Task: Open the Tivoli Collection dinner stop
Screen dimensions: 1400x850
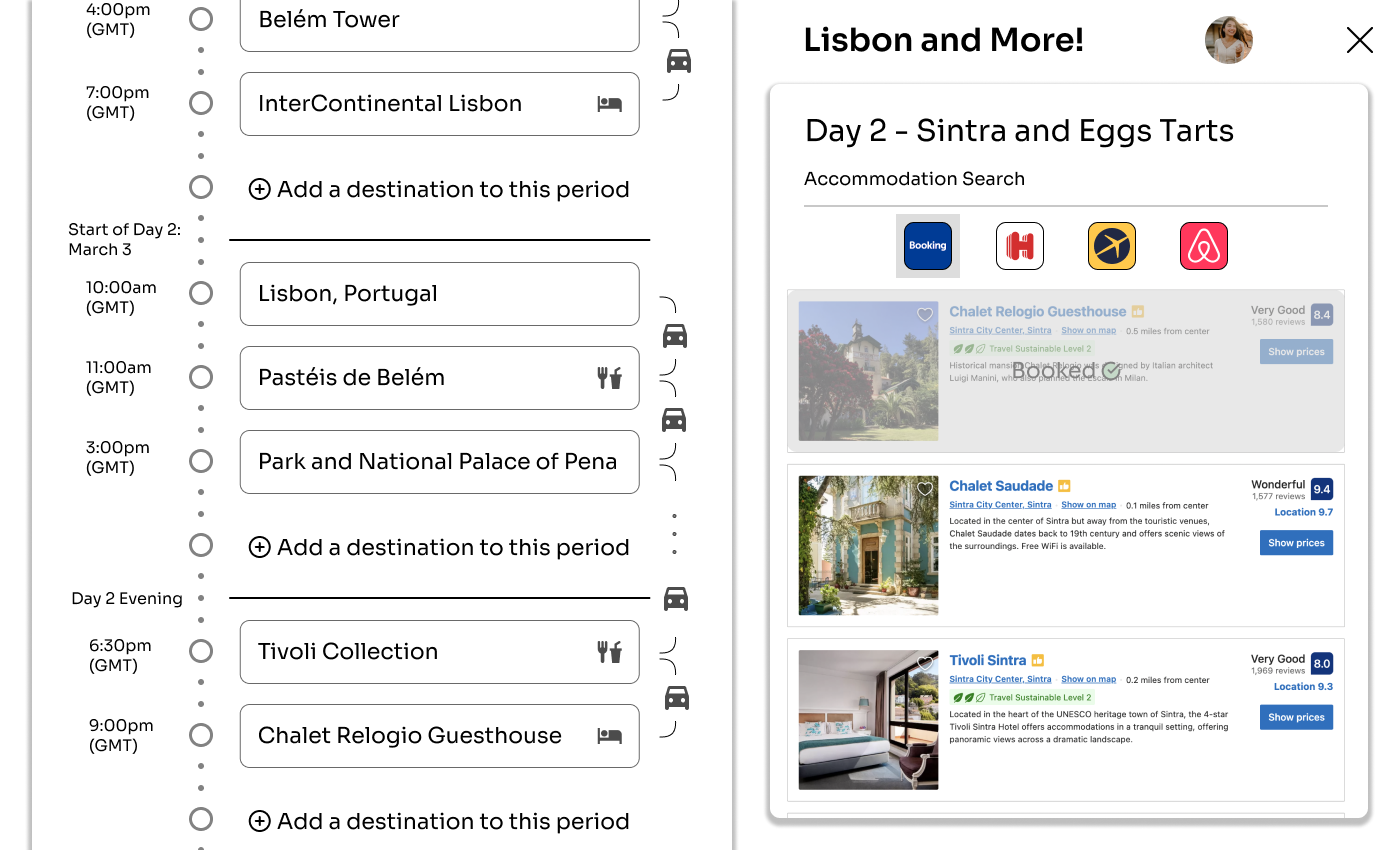Action: 439,652
